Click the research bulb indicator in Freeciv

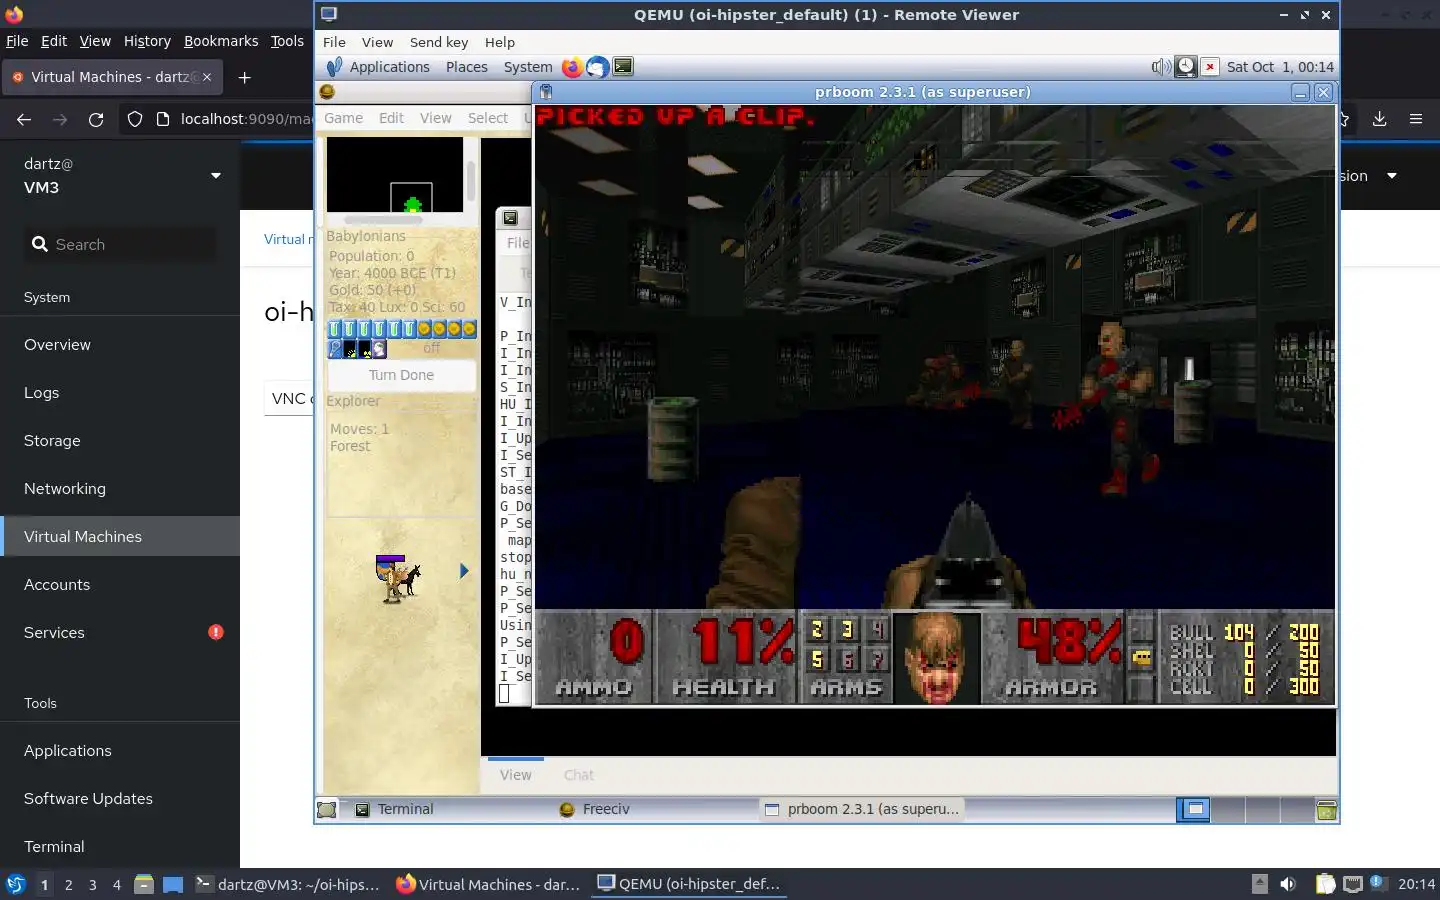pyautogui.click(x=335, y=349)
